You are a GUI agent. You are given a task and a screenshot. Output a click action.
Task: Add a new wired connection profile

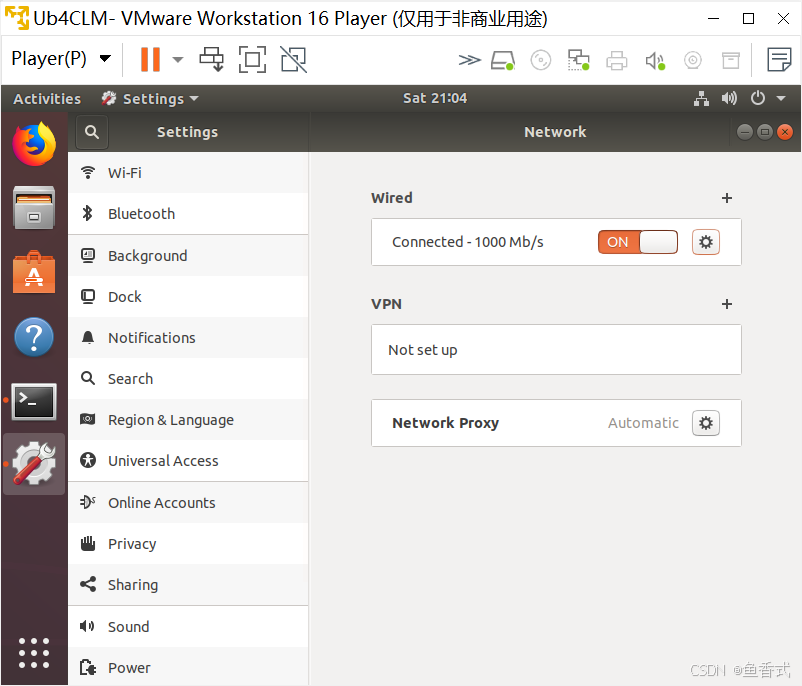point(727,198)
